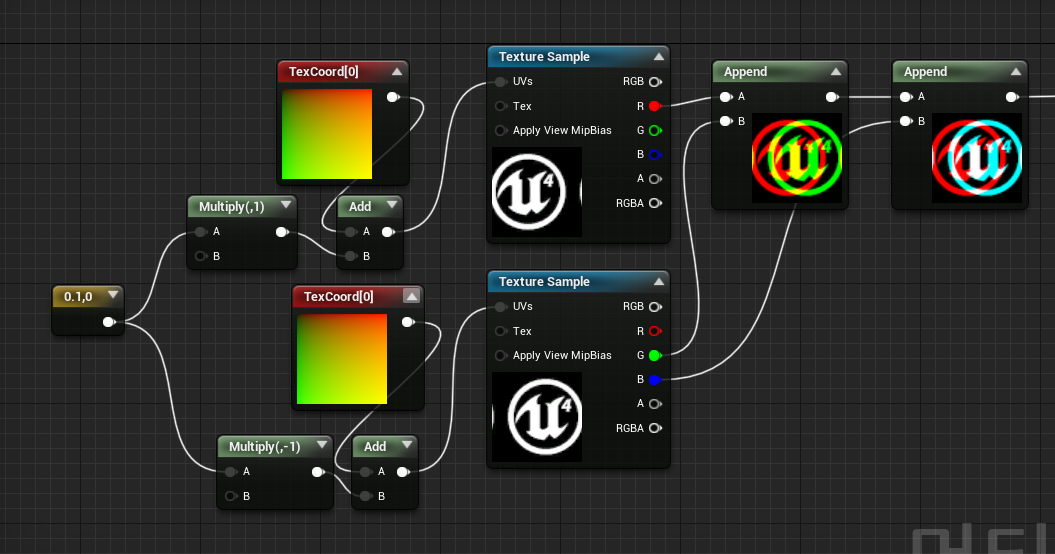Click the output pin of Multiply(,-1) node
Viewport: 1055px width, 554px height.
point(318,472)
